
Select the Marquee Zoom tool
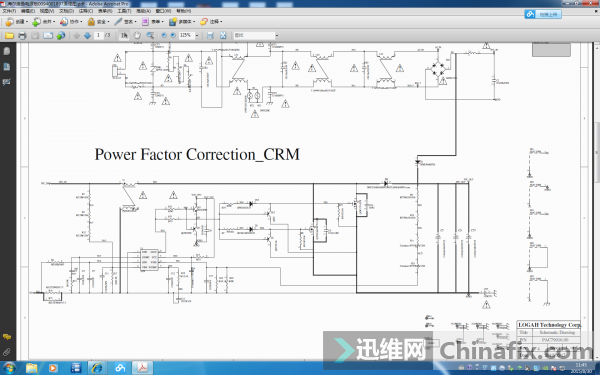150,36
